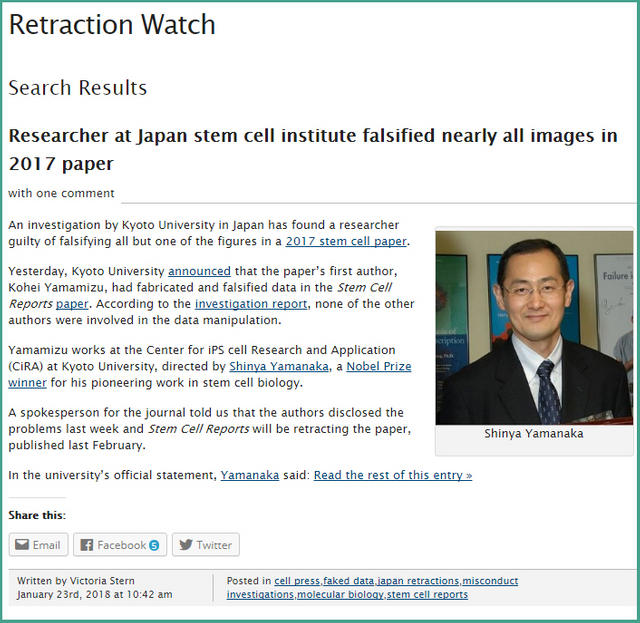Share the post via Email button
Image resolution: width=640 pixels, height=623 pixels.
click(38, 545)
